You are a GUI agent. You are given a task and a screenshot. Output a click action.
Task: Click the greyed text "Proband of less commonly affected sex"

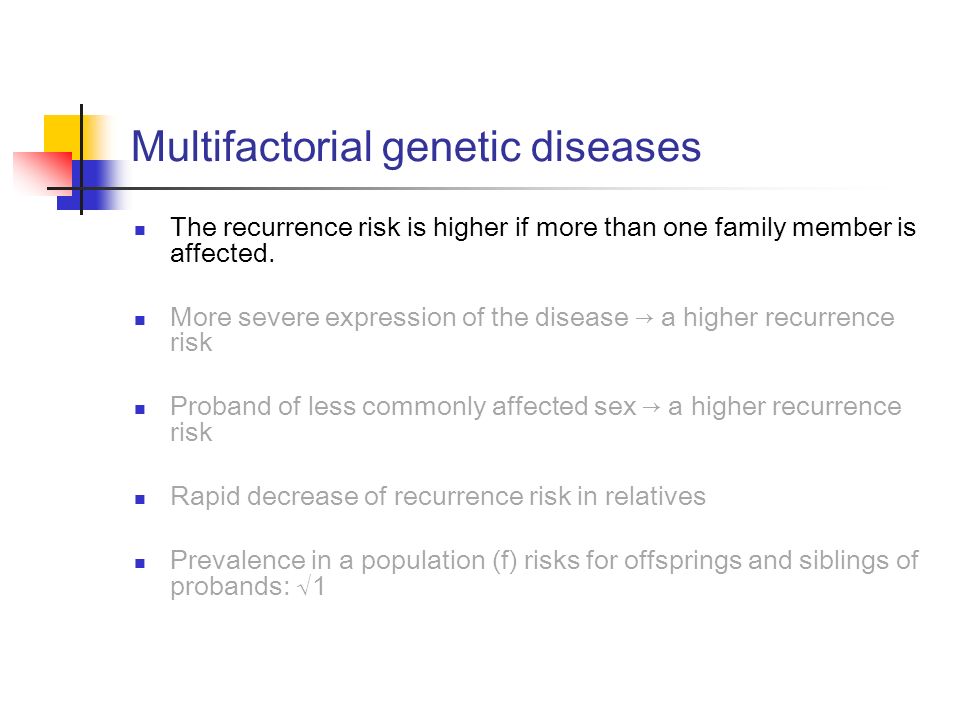(x=403, y=407)
